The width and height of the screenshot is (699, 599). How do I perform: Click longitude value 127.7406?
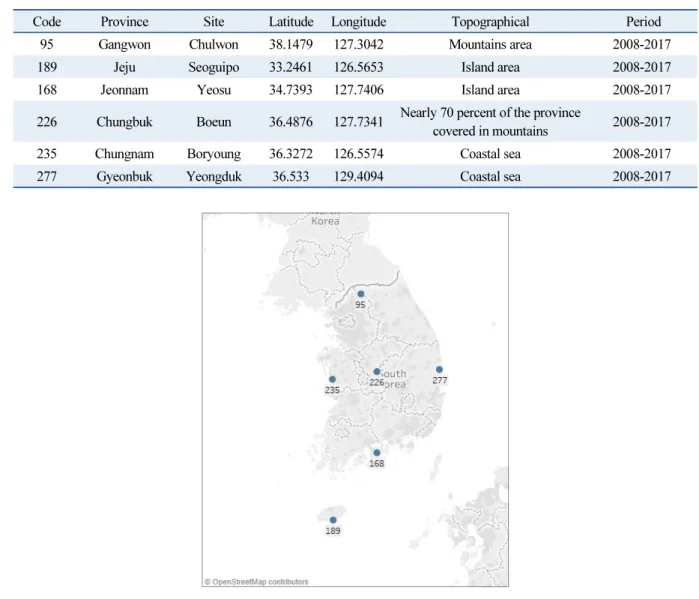pos(358,90)
